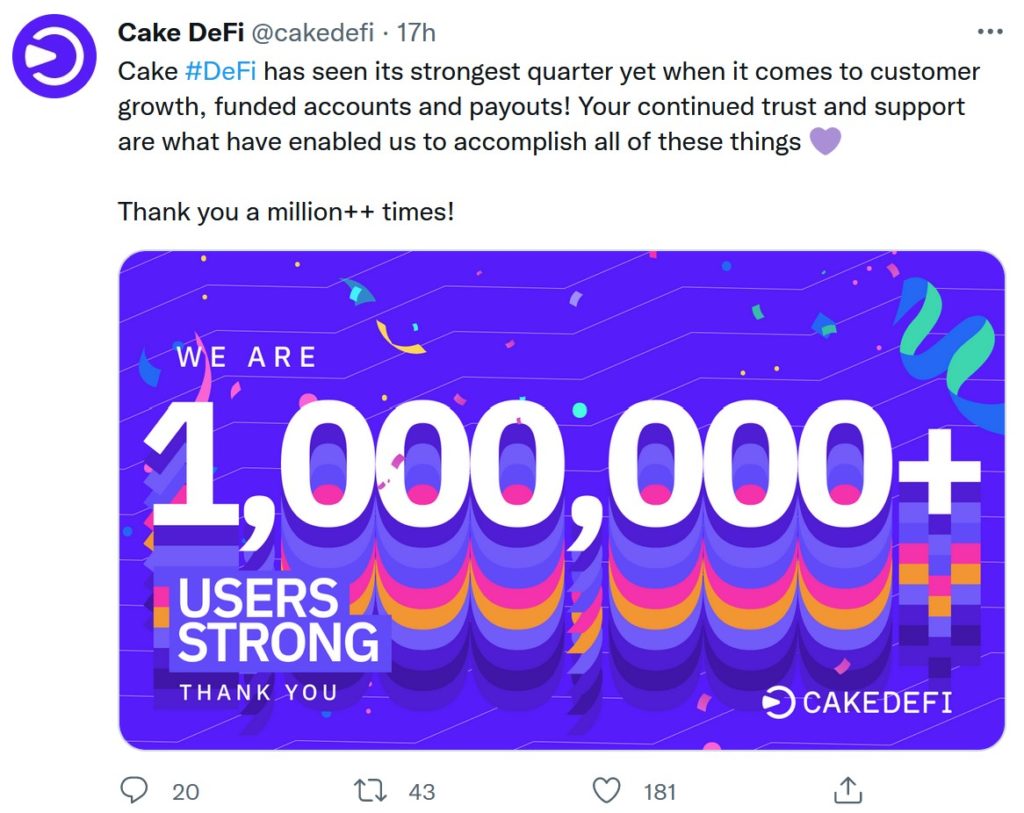Select the reply speech bubble icon
Screen dimensions: 1024x813
click(x=134, y=791)
